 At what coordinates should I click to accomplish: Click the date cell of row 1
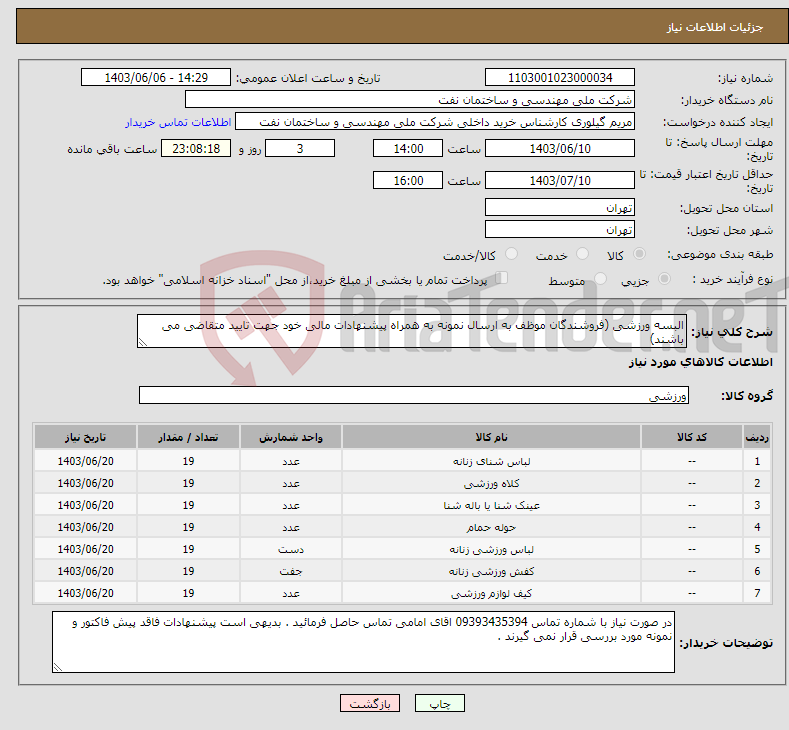[86, 461]
